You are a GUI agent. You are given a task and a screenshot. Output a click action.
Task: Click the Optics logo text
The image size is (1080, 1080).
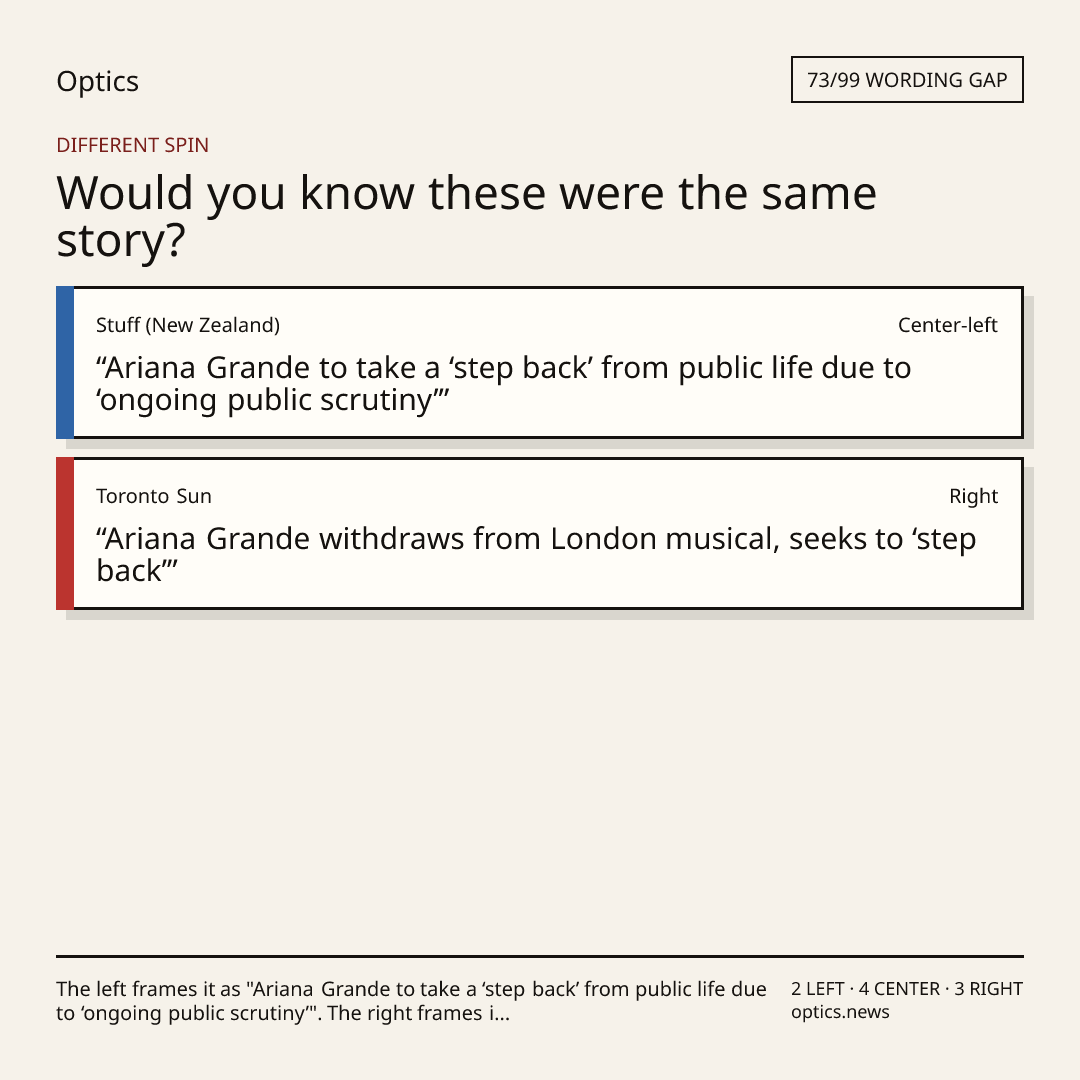97,81
